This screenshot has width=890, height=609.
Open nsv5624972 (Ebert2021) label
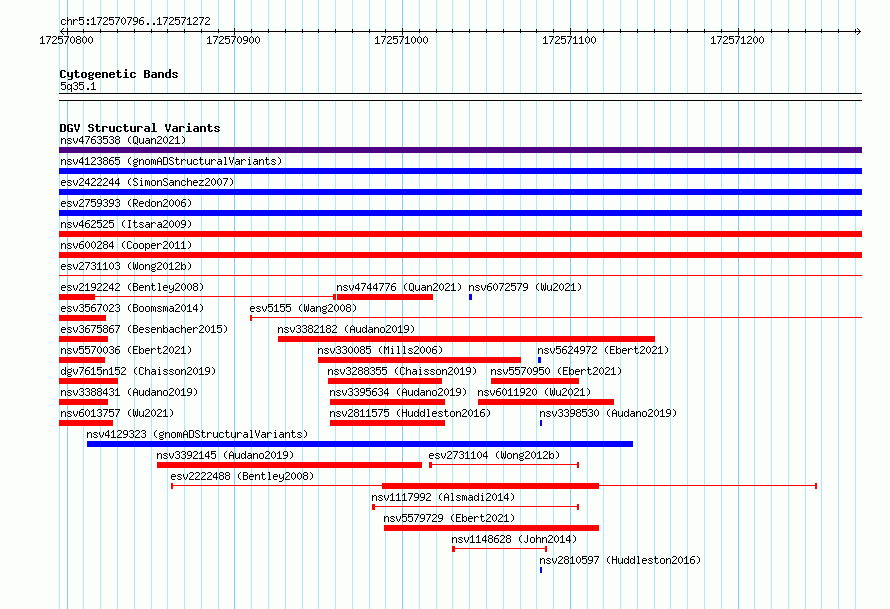click(x=603, y=350)
